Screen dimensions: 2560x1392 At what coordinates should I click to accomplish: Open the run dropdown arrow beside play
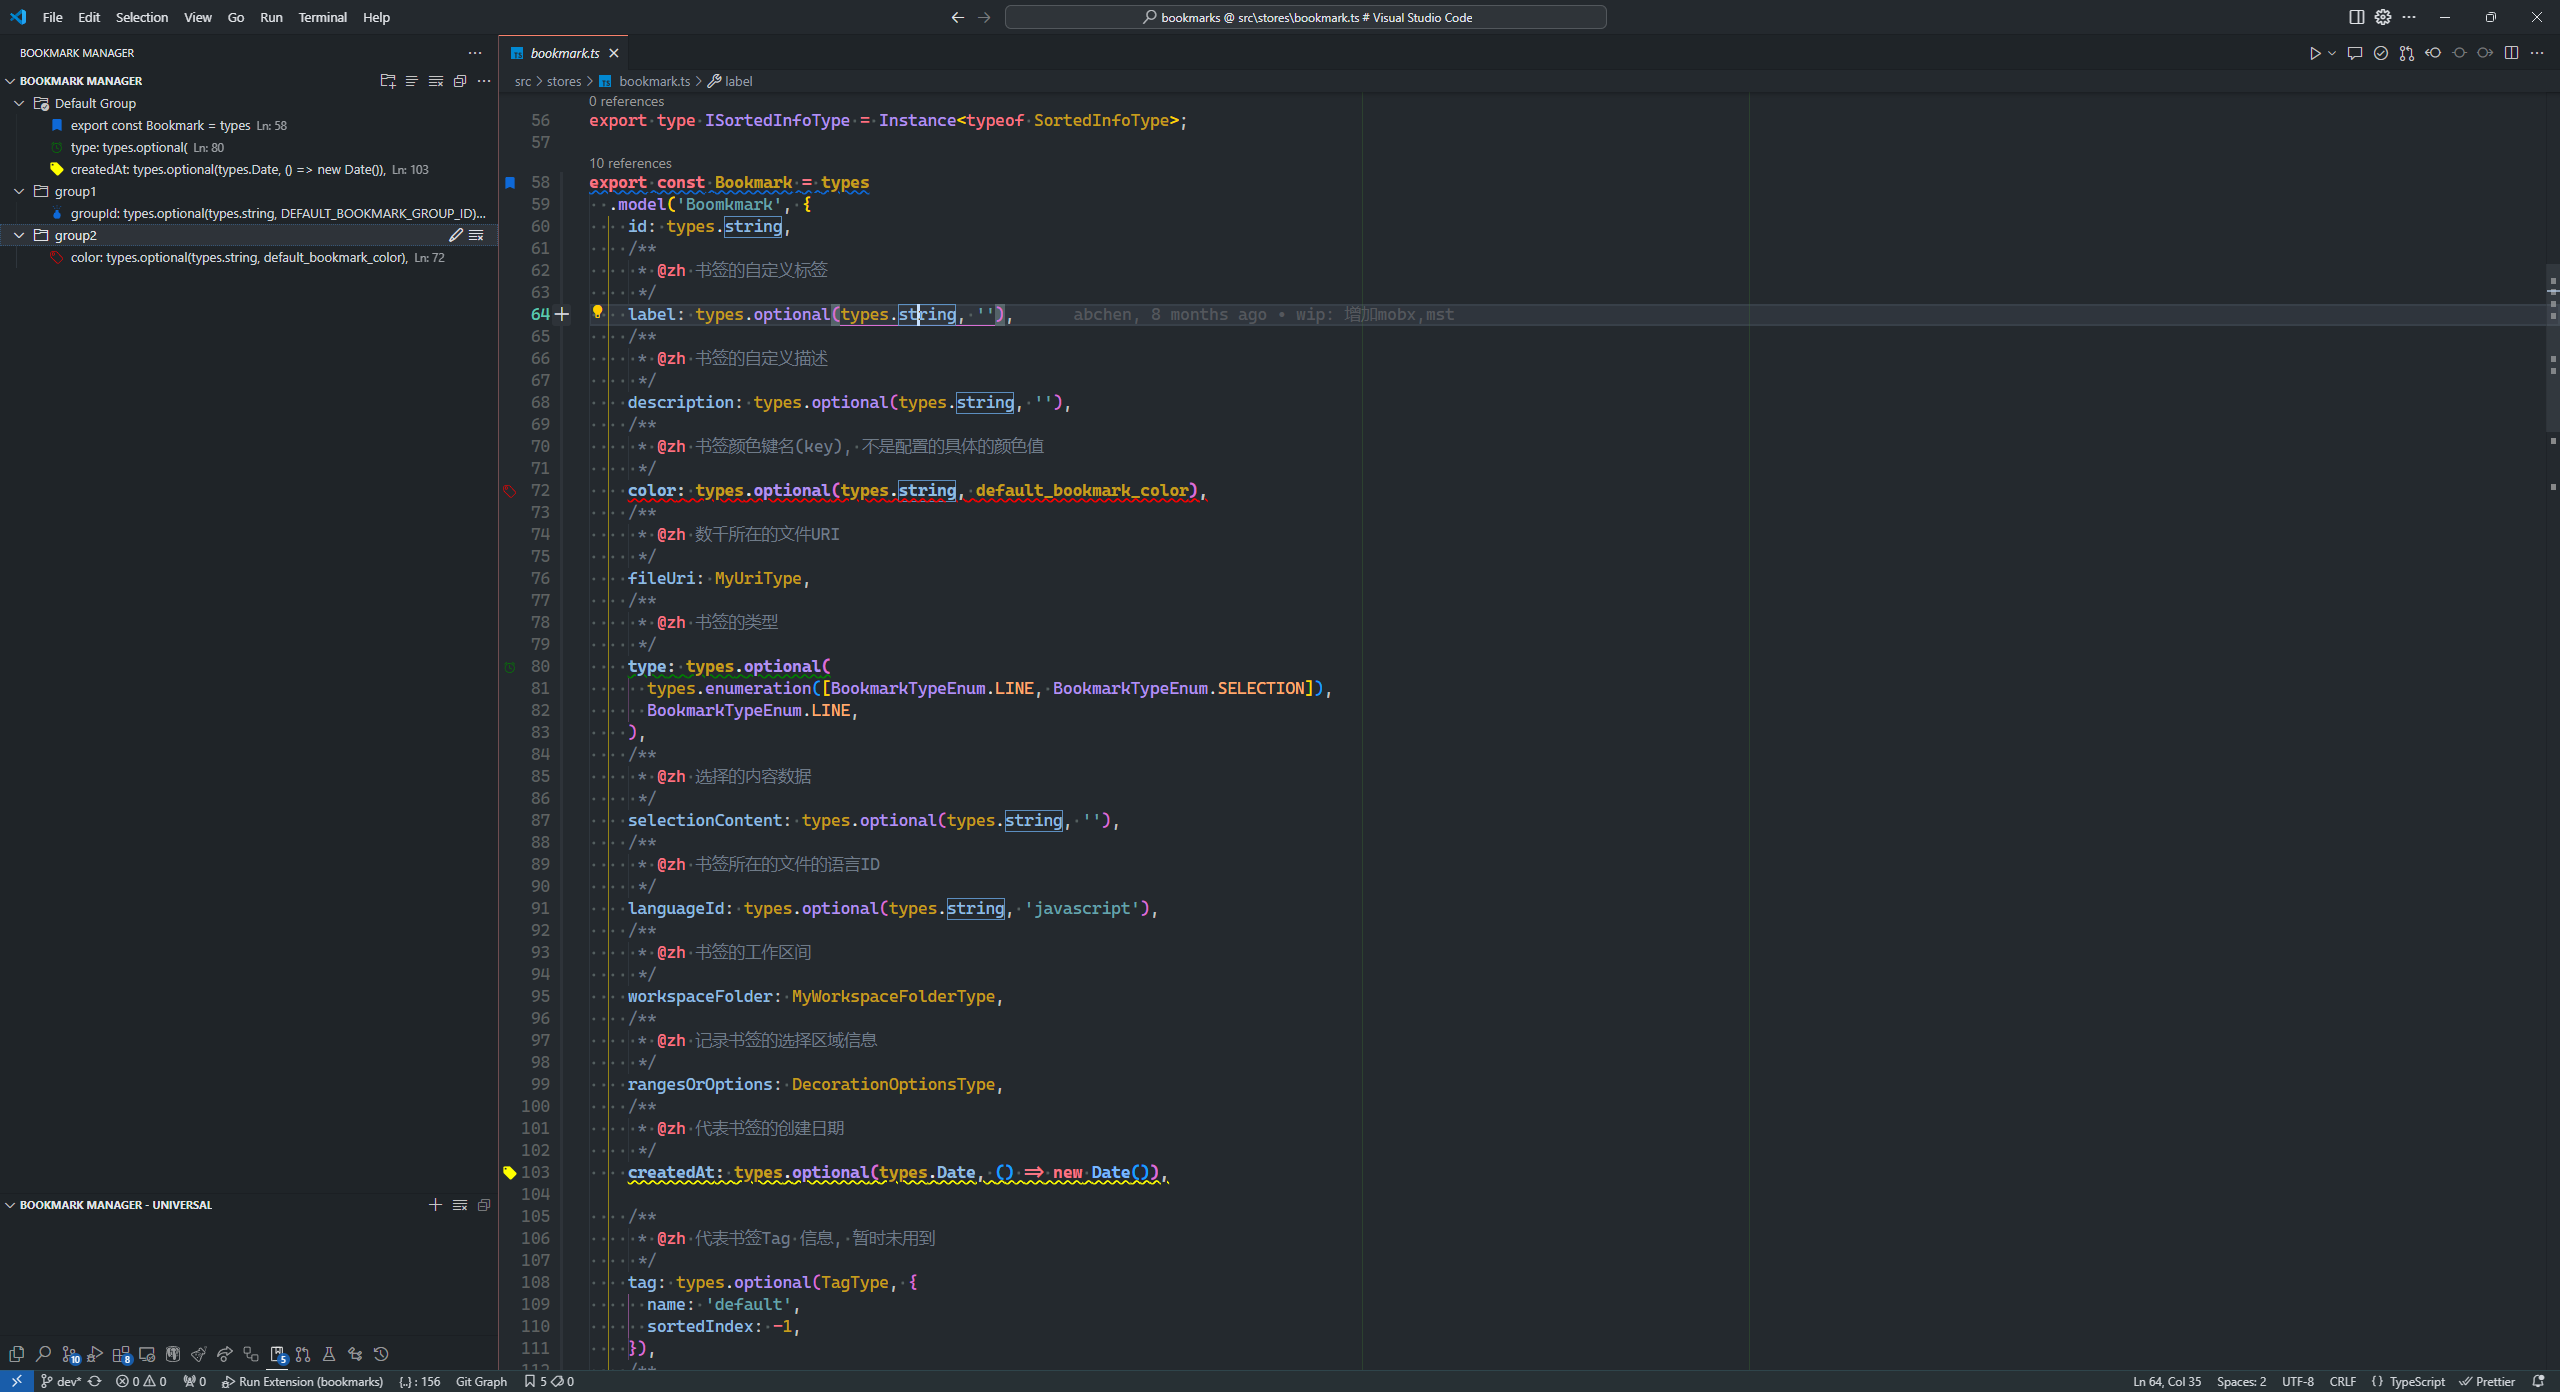2332,53
